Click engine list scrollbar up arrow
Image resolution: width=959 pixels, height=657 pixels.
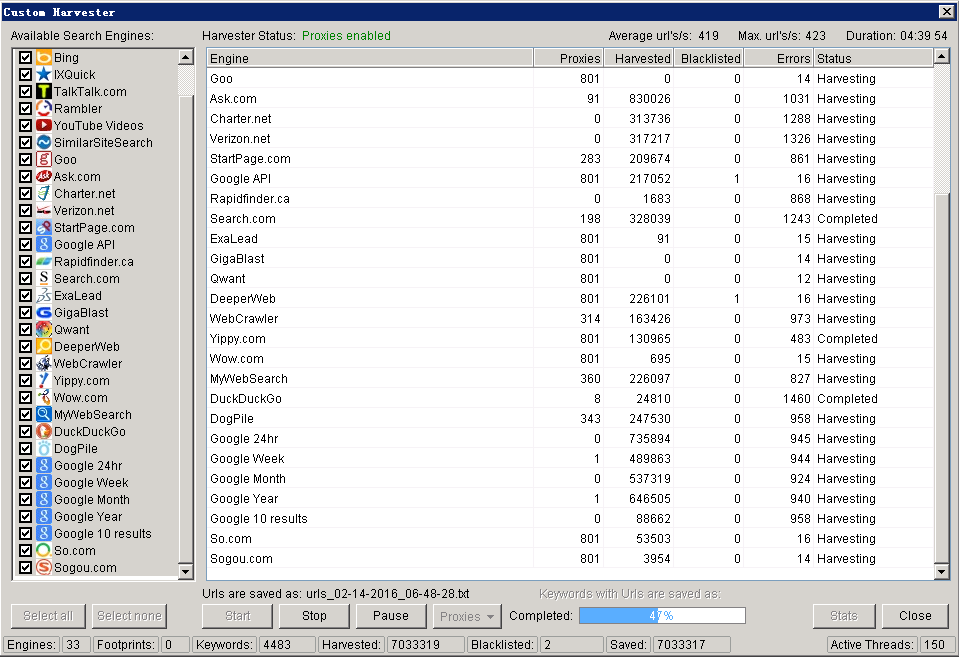click(x=186, y=58)
